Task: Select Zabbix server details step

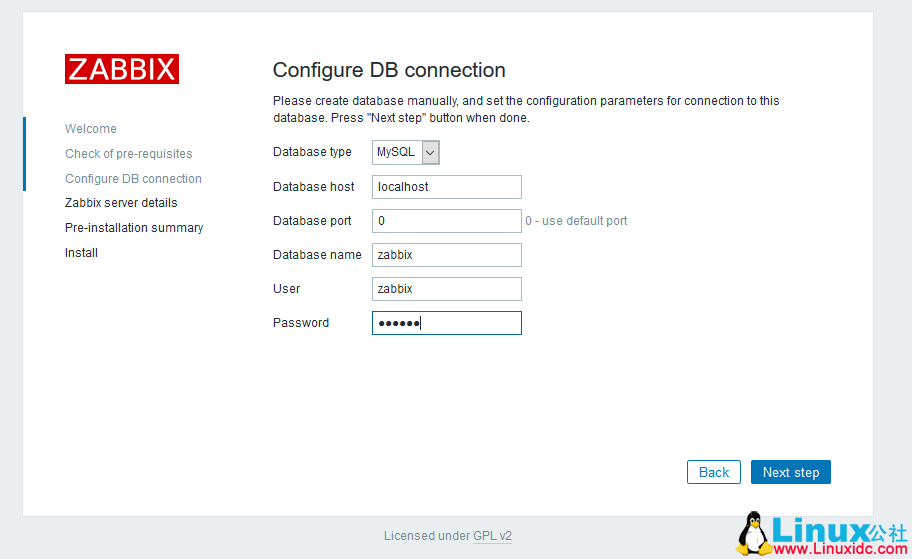Action: pyautogui.click(x=121, y=202)
